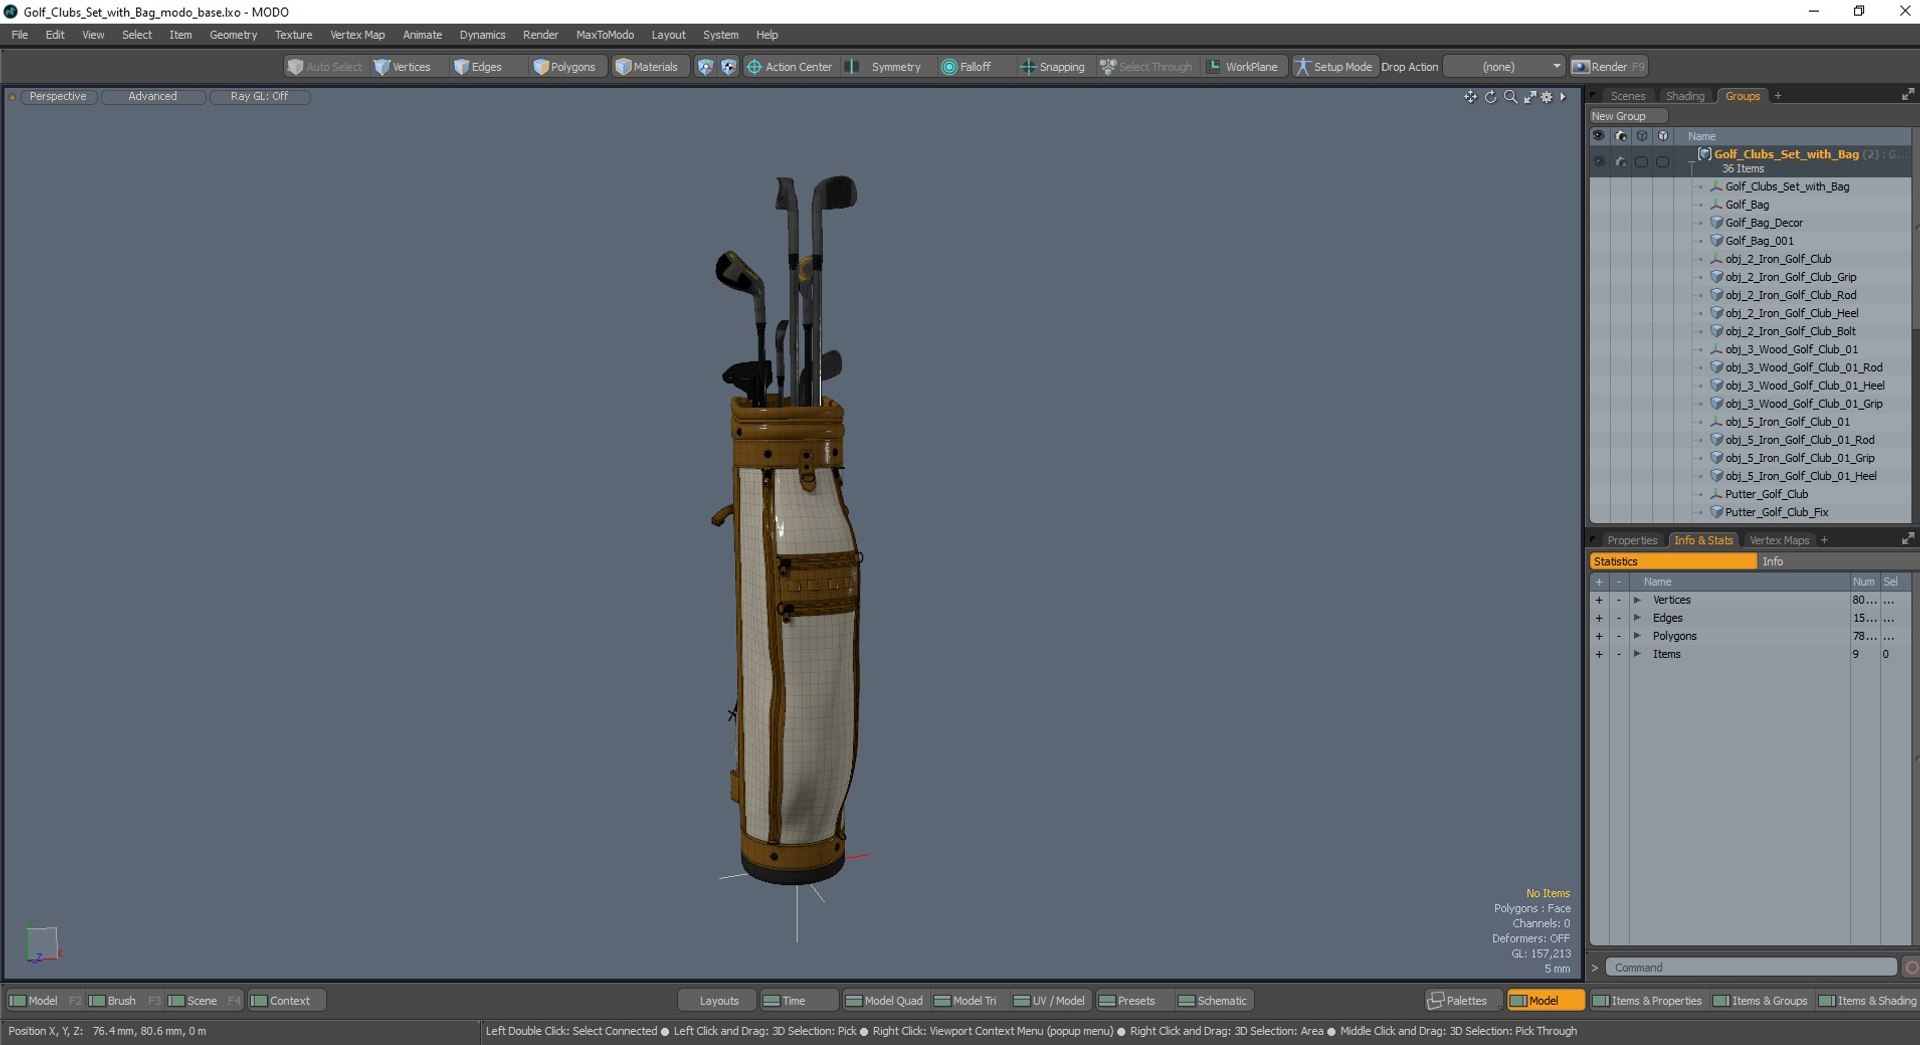Viewport: 1920px width, 1045px height.
Task: Expand the Items statistics row
Action: (1637, 654)
